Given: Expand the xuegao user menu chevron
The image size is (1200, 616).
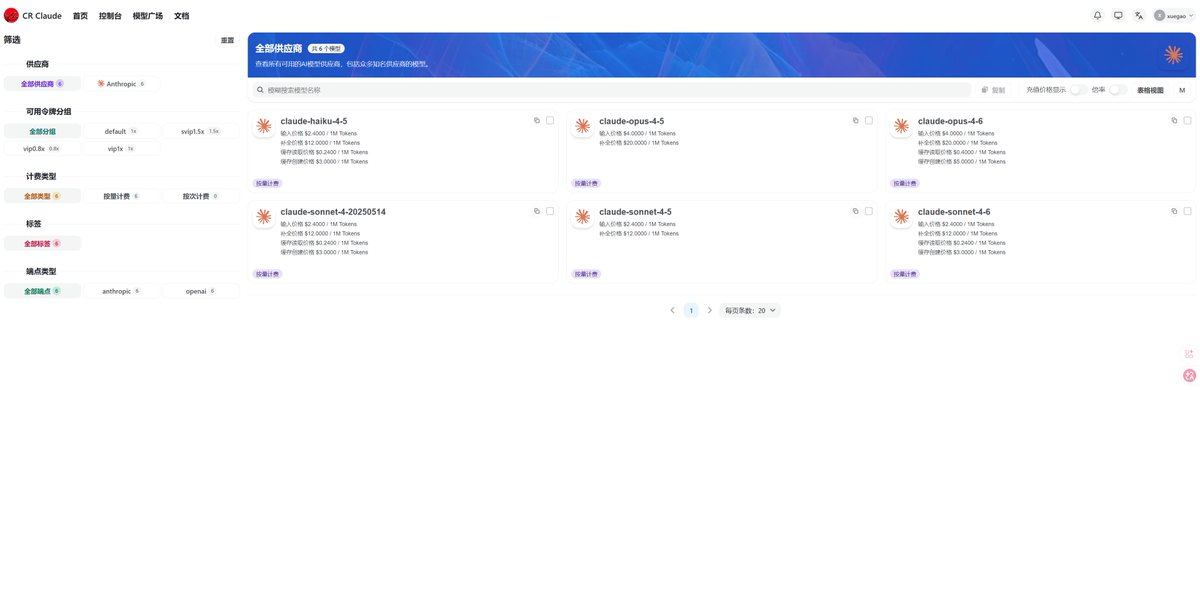Looking at the screenshot, I should [1191, 16].
